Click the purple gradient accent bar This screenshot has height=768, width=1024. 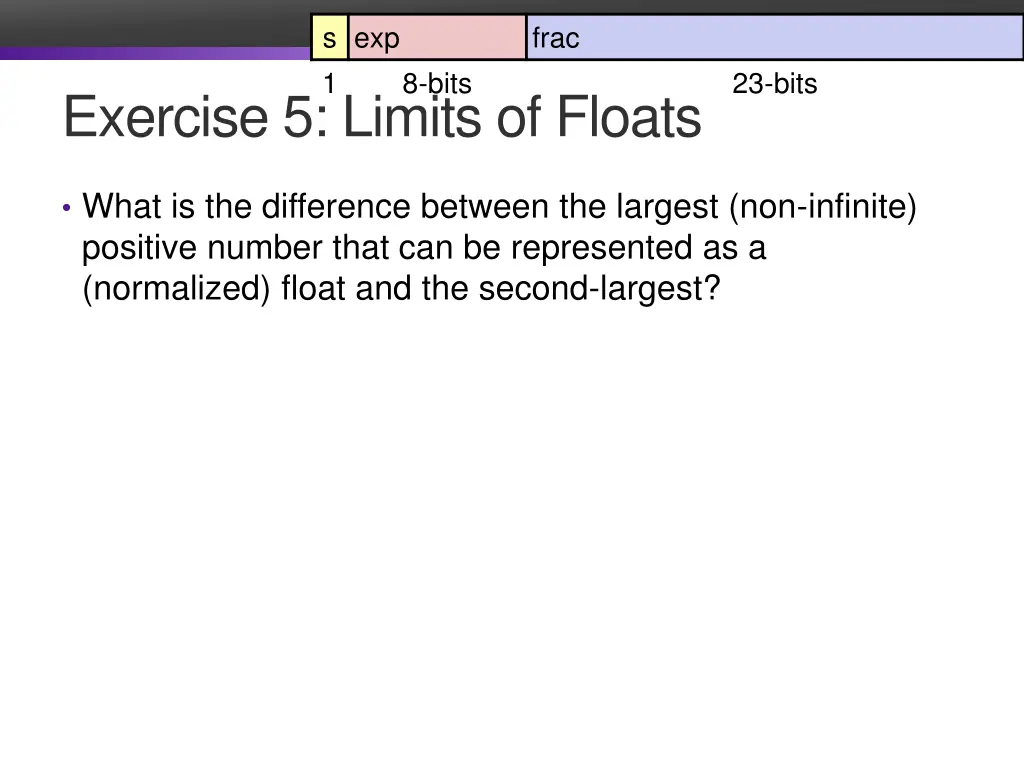coord(155,54)
